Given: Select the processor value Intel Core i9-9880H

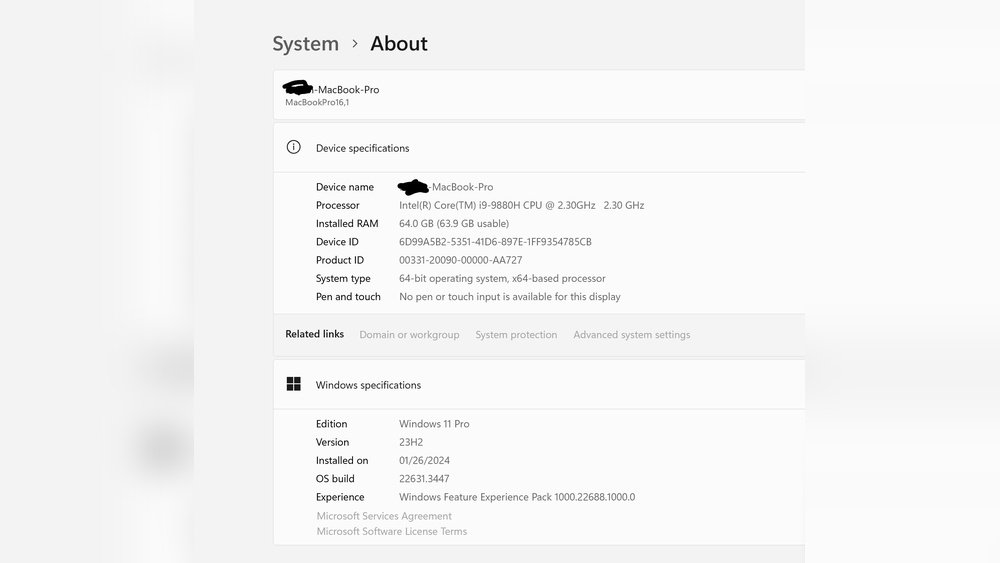Looking at the screenshot, I should (x=521, y=205).
